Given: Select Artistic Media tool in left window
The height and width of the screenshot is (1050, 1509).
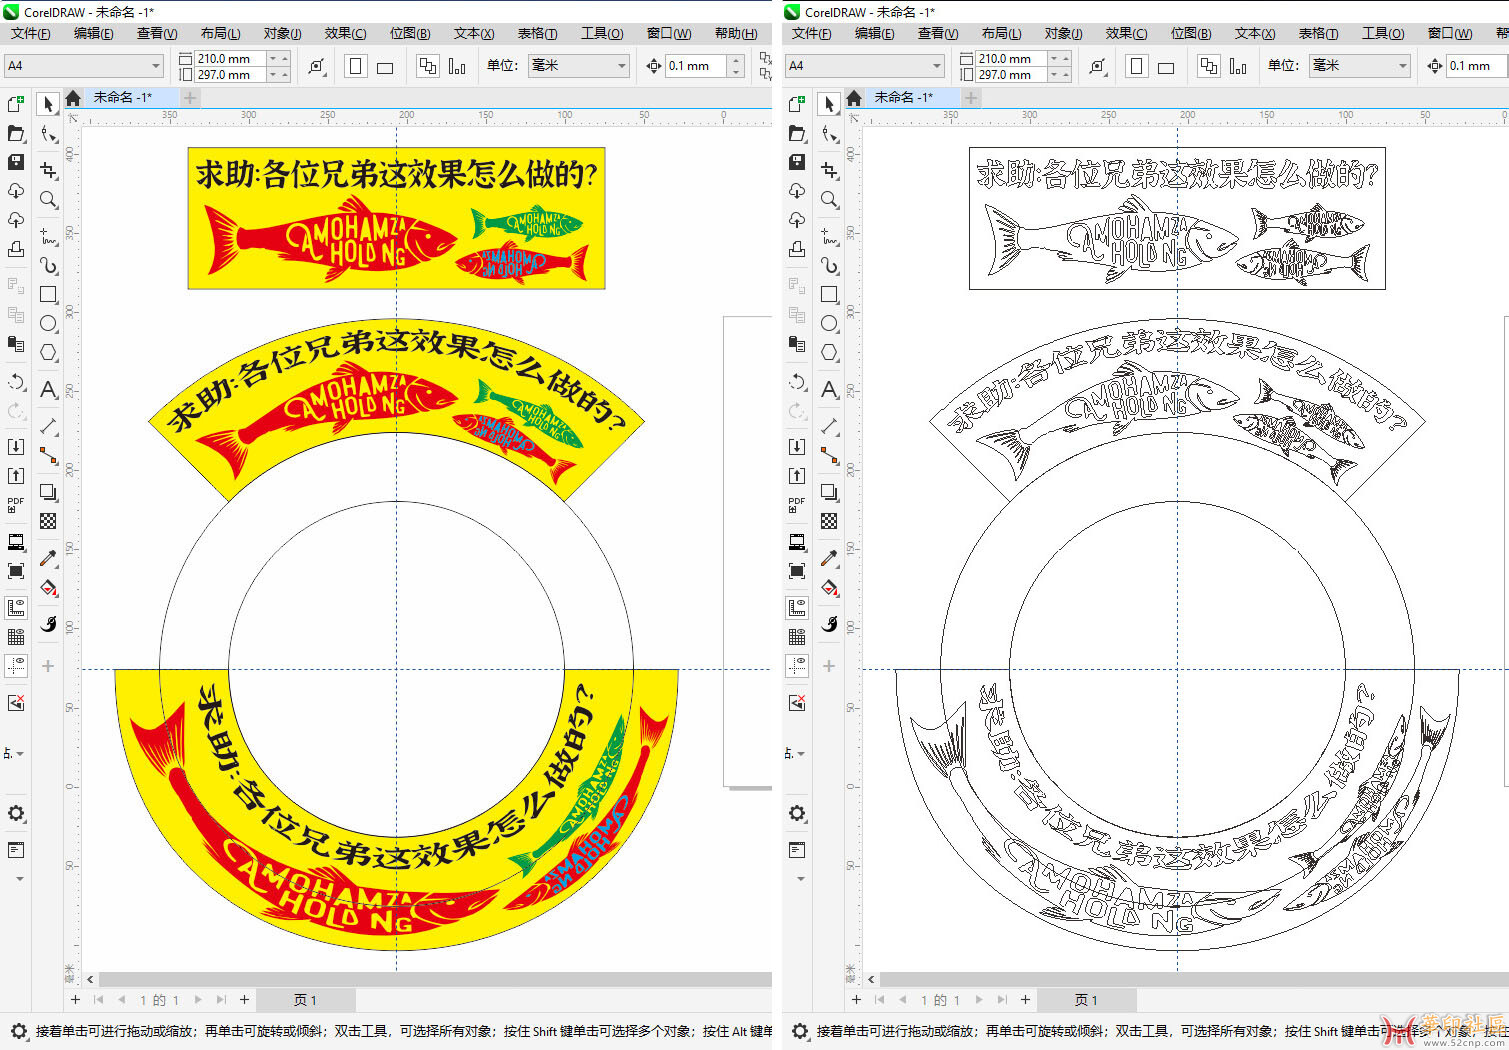Looking at the screenshot, I should pyautogui.click(x=48, y=266).
